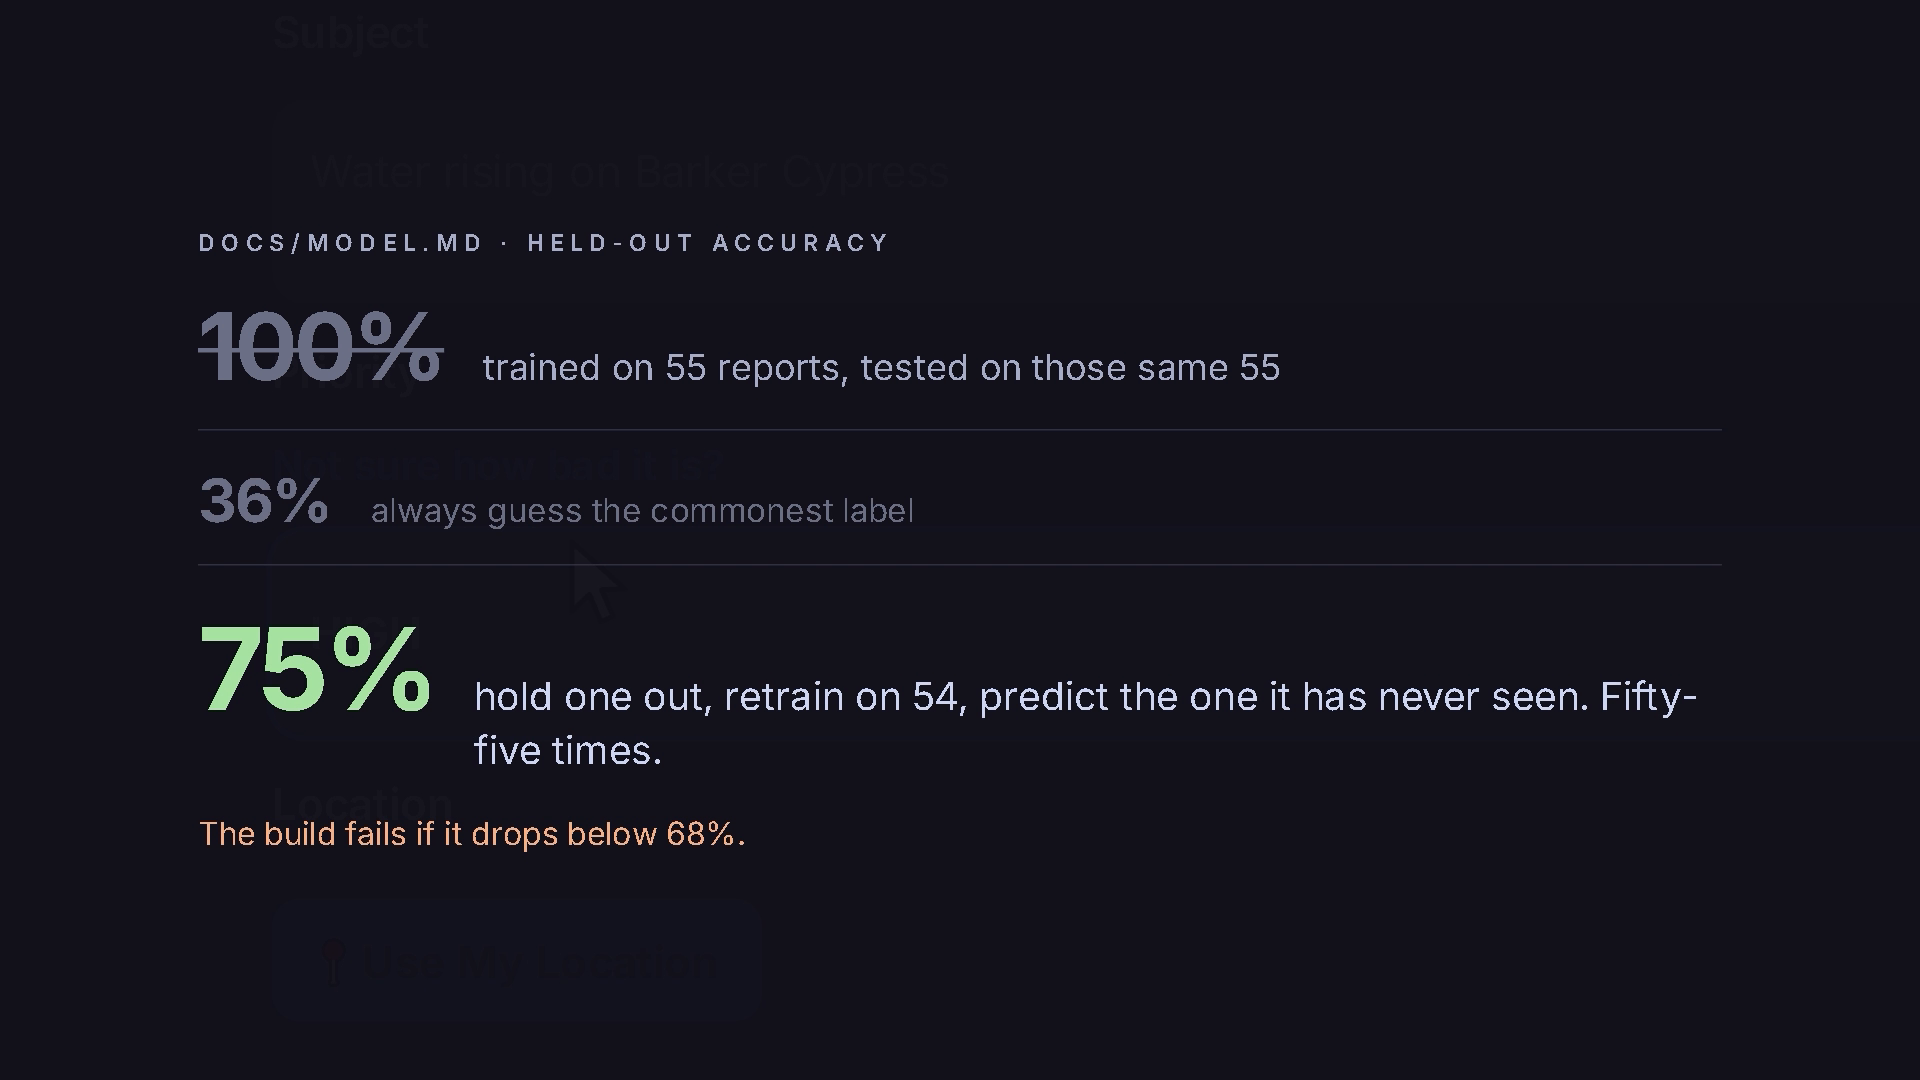1920x1080 pixels.
Task: Click the faded 'Not sure how bad it is?' text
Action: (498, 465)
